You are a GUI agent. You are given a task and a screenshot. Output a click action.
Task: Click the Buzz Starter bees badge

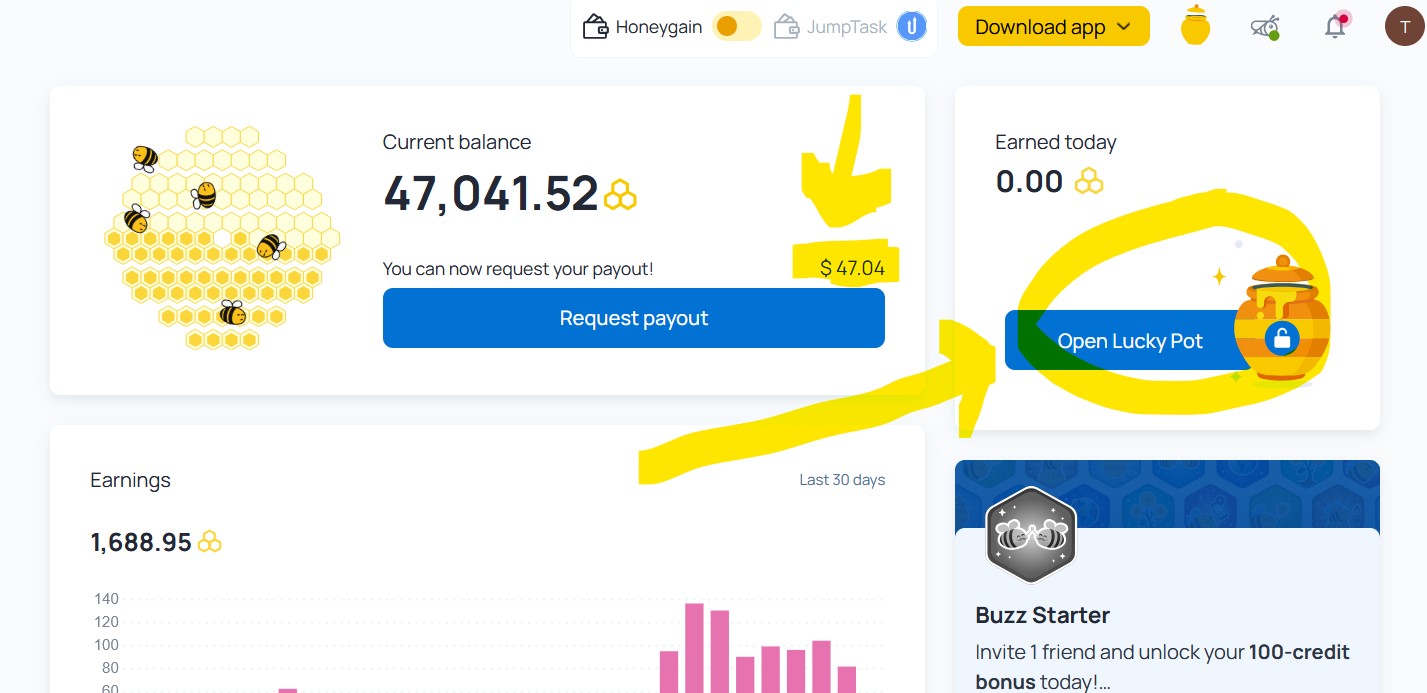1030,535
